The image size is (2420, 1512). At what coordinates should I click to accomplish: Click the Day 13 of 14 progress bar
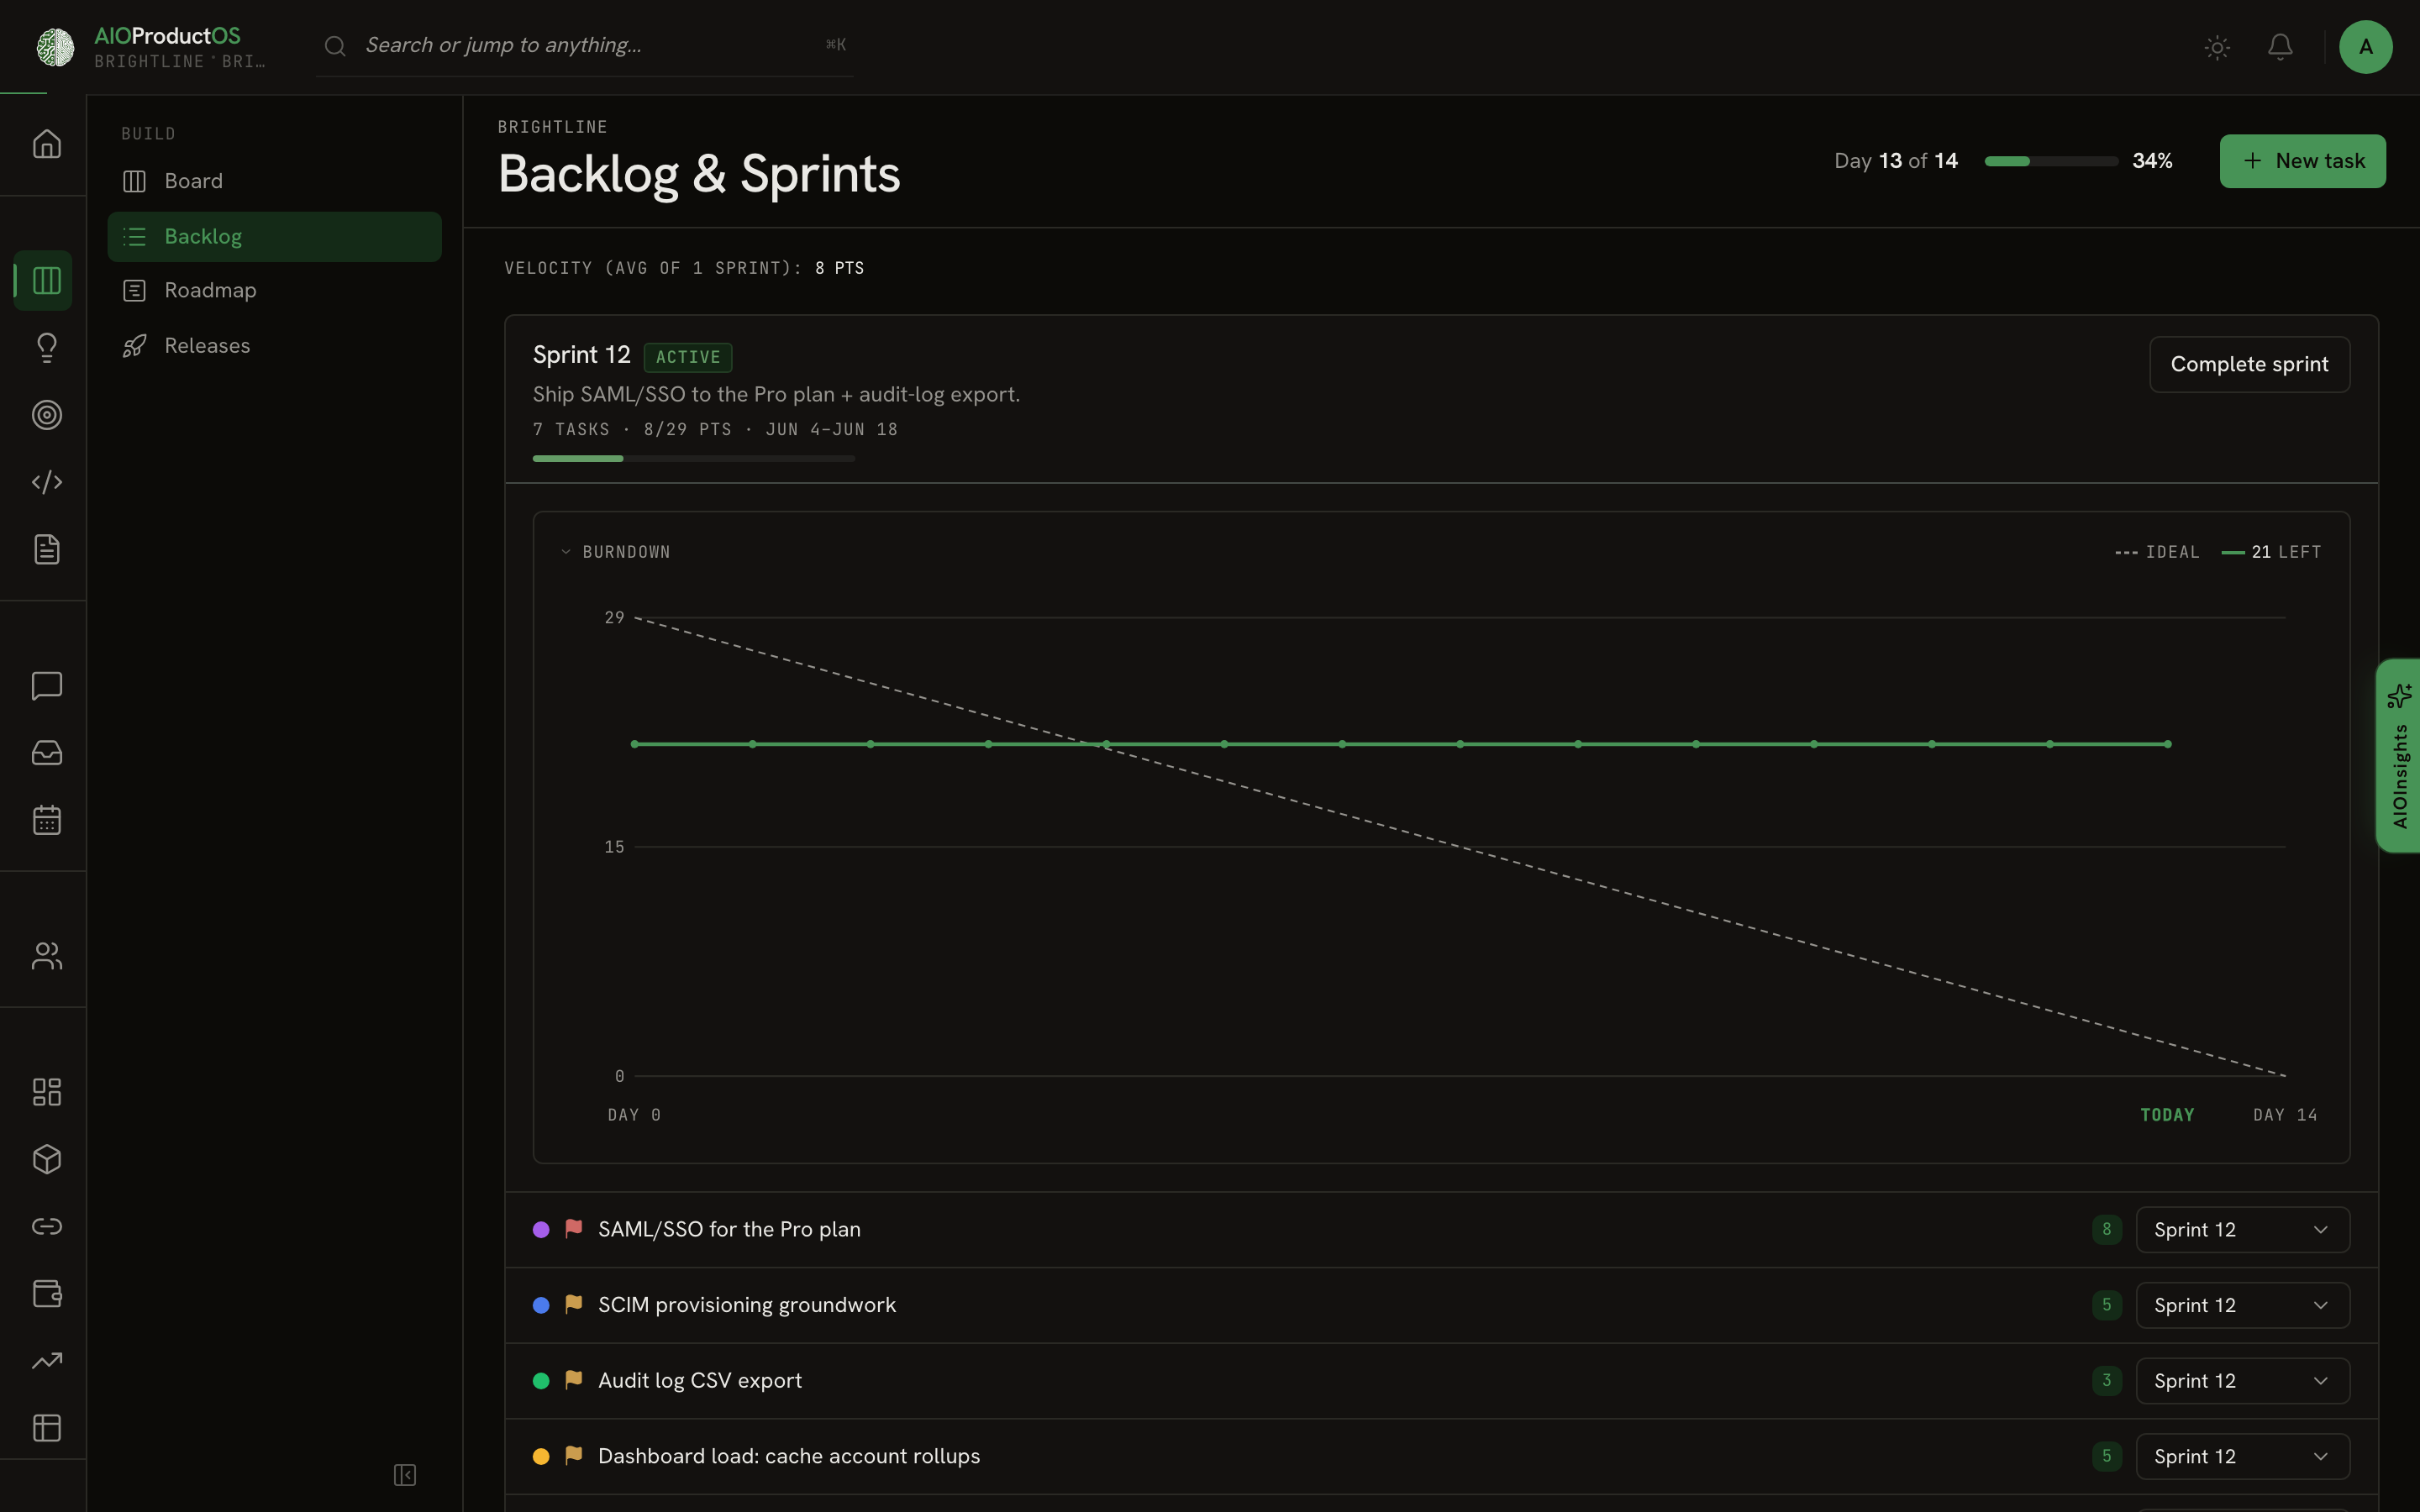[2051, 161]
